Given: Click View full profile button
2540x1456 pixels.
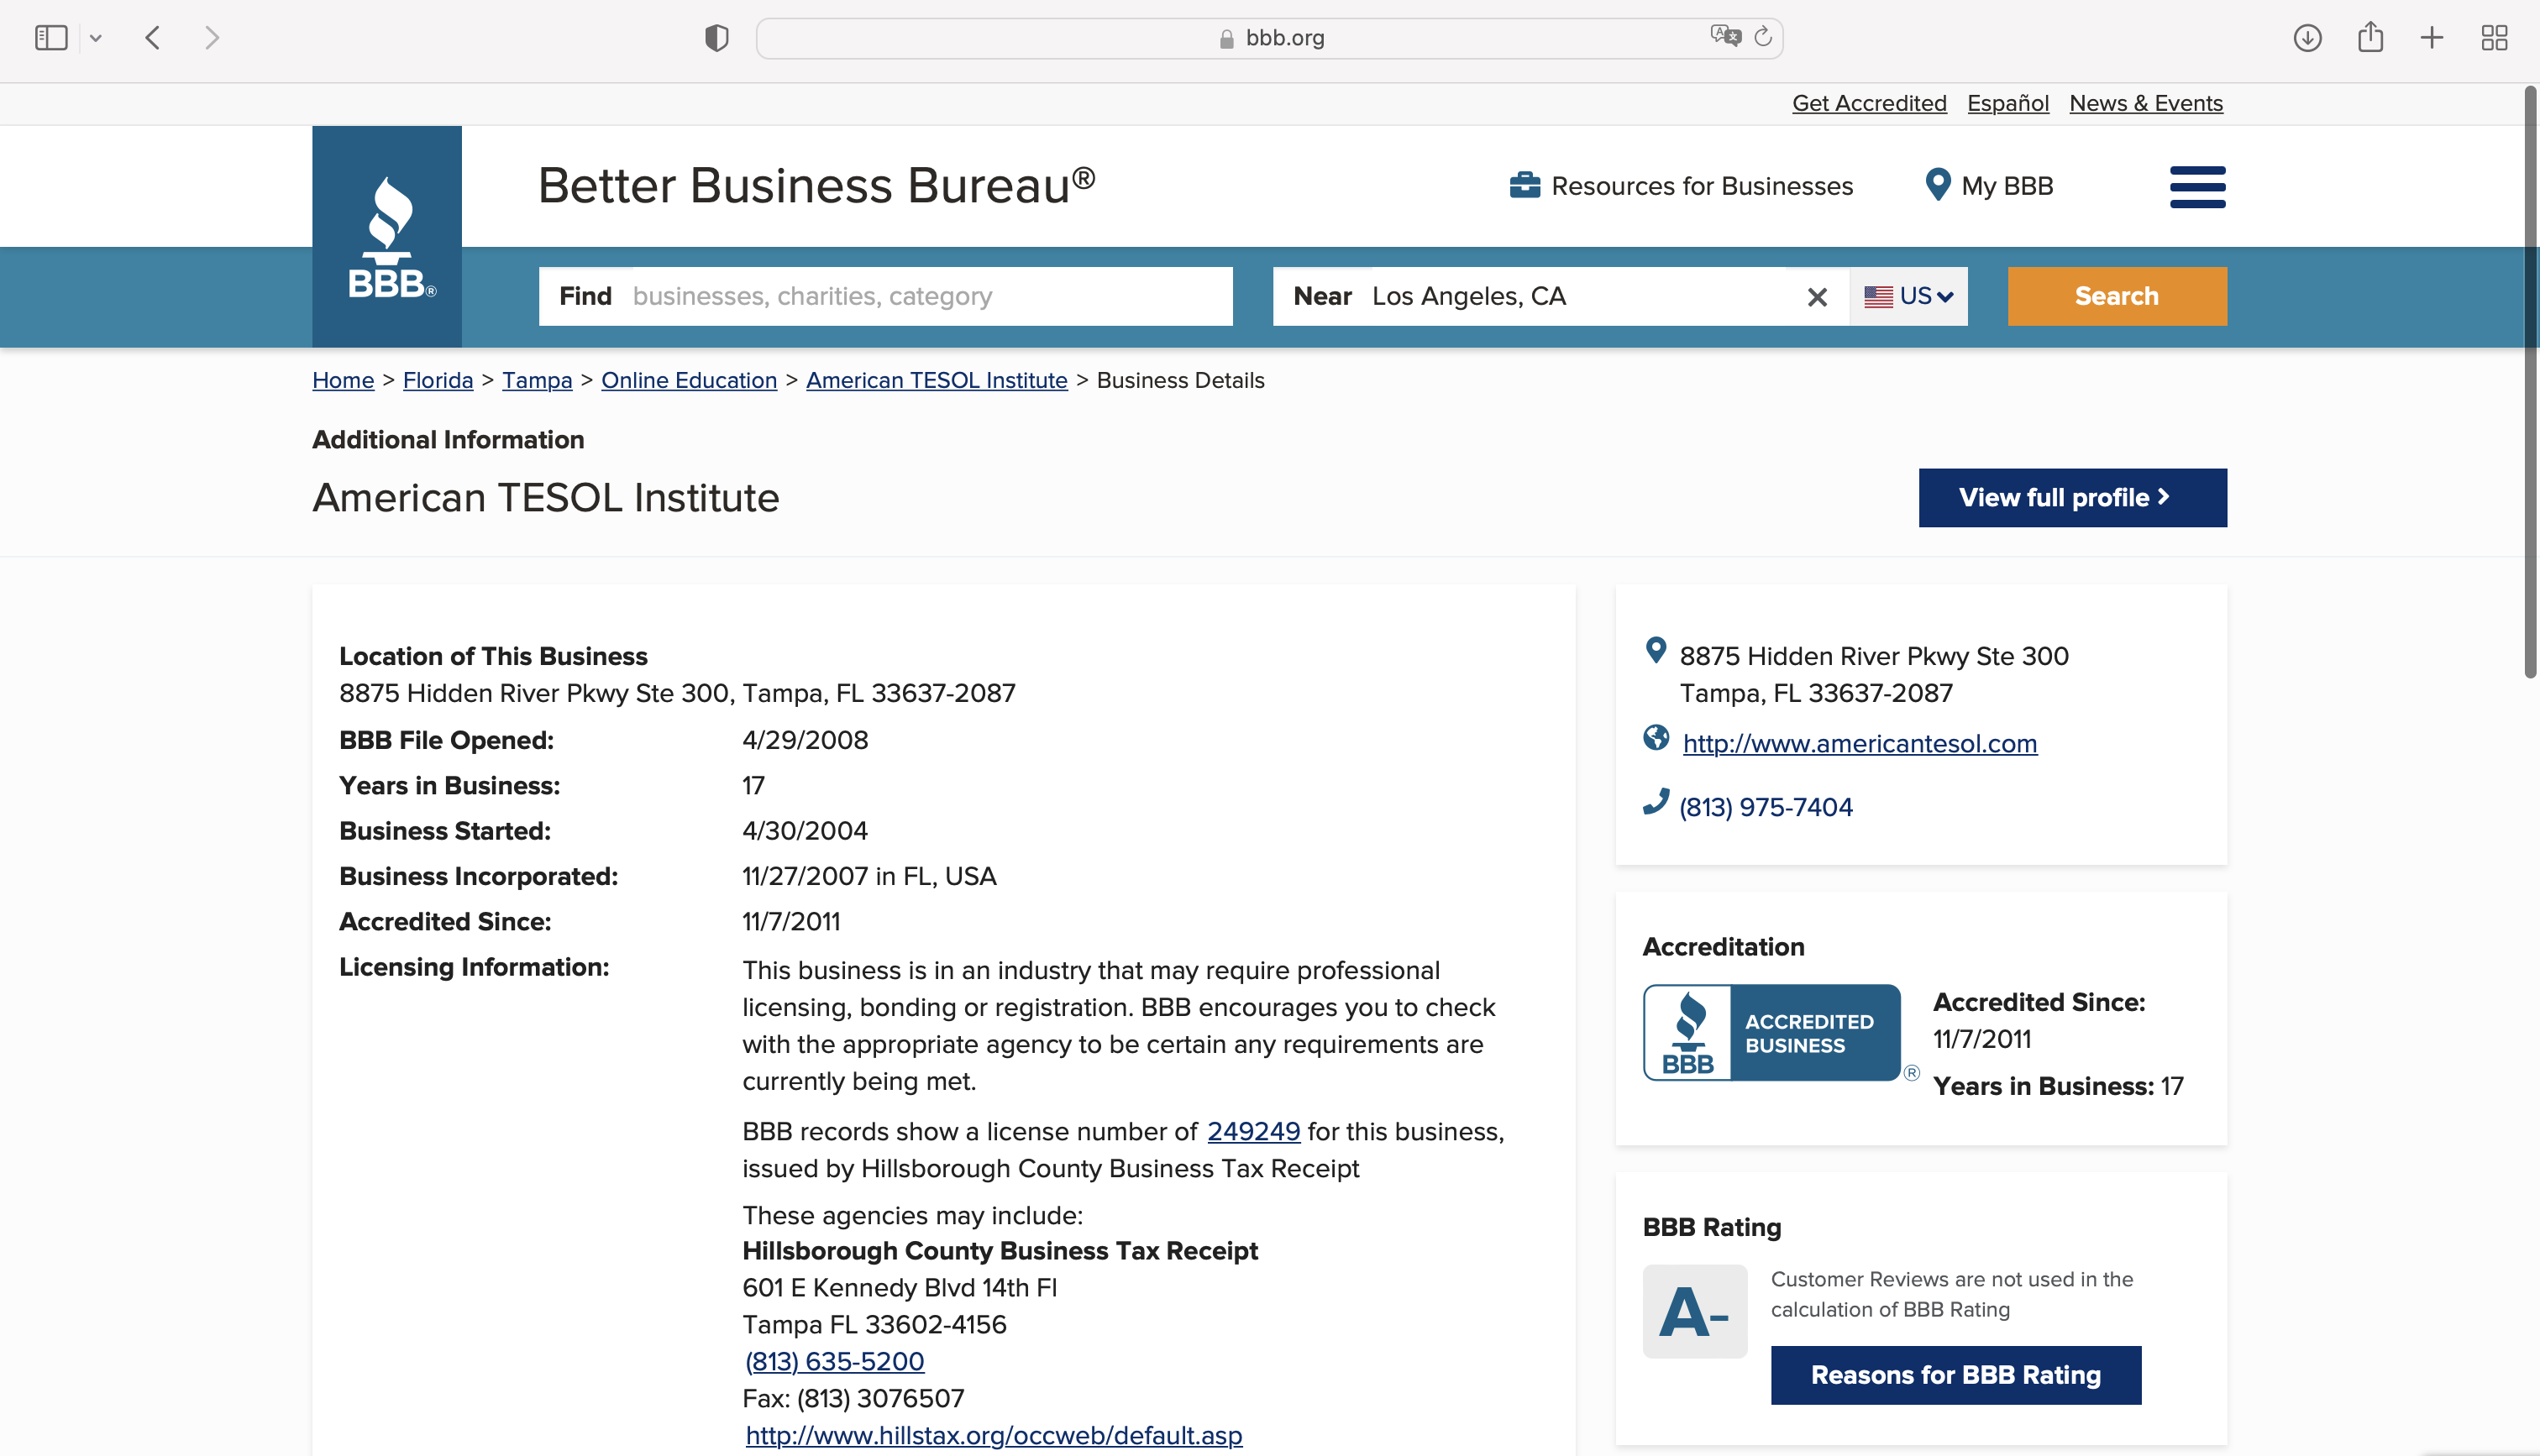Looking at the screenshot, I should click(2072, 497).
